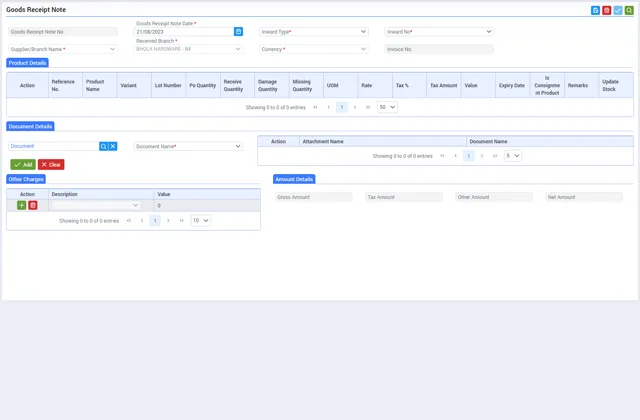The image size is (640, 420).
Task: Add a row with green plus icon
Action: [22, 205]
